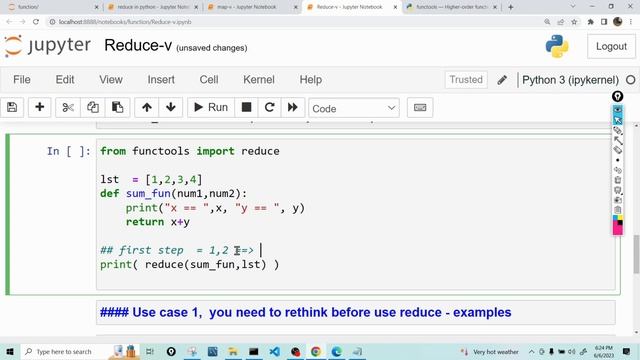Open the cell type Code dropdown
This screenshot has width=640, height=360.
354,108
